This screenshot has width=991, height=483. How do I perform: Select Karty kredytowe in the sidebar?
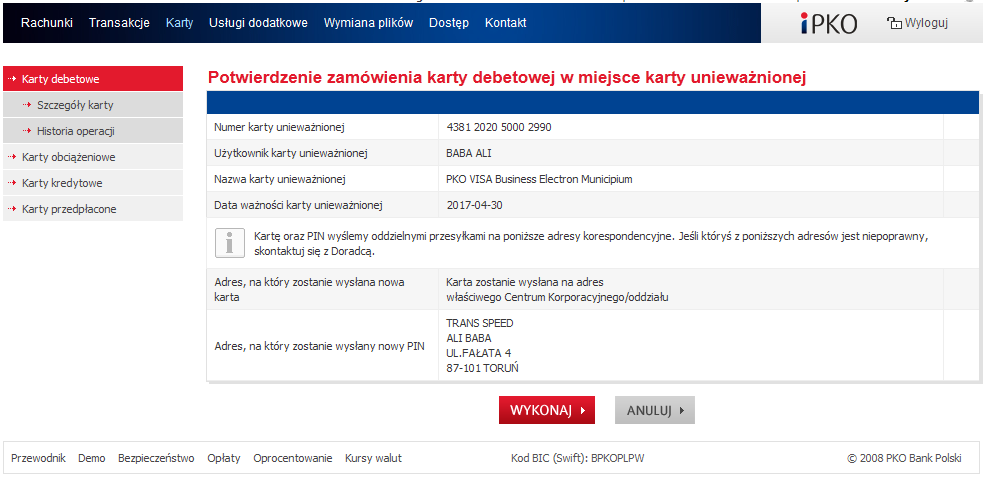tap(93, 183)
